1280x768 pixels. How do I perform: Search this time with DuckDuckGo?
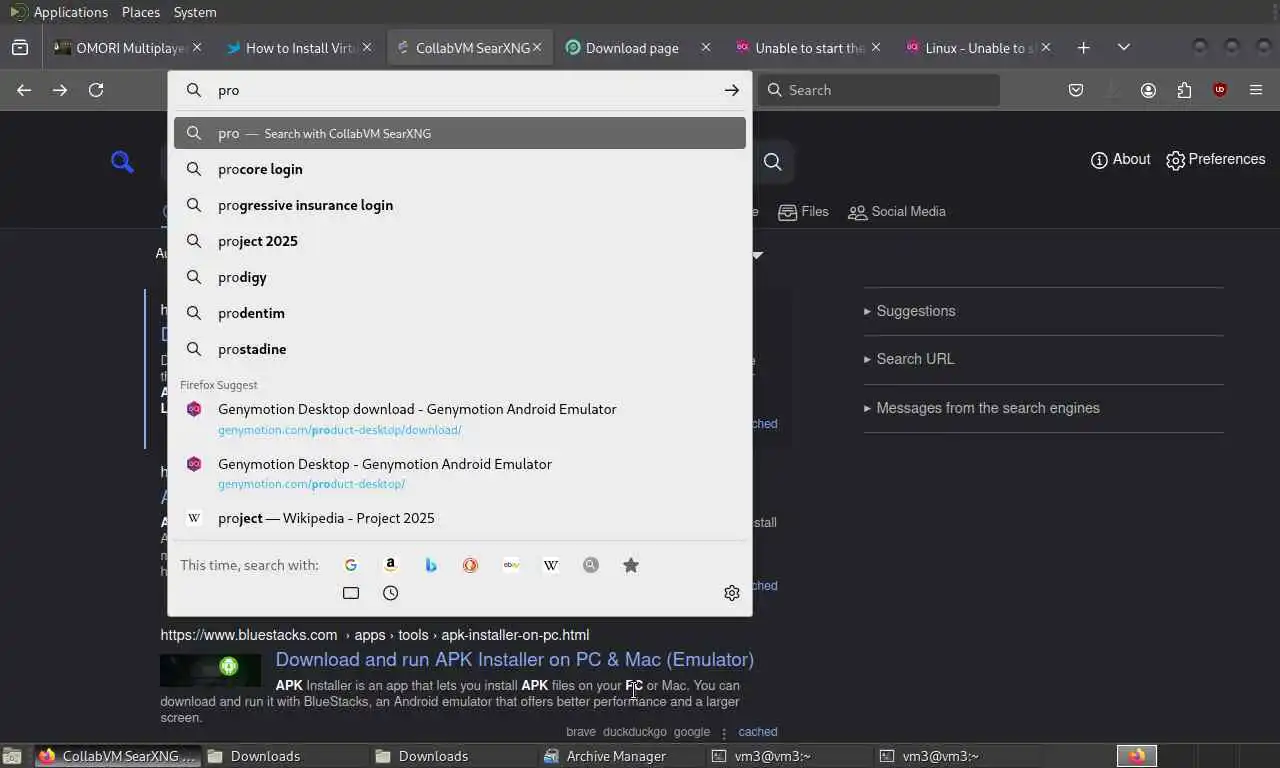[471, 565]
